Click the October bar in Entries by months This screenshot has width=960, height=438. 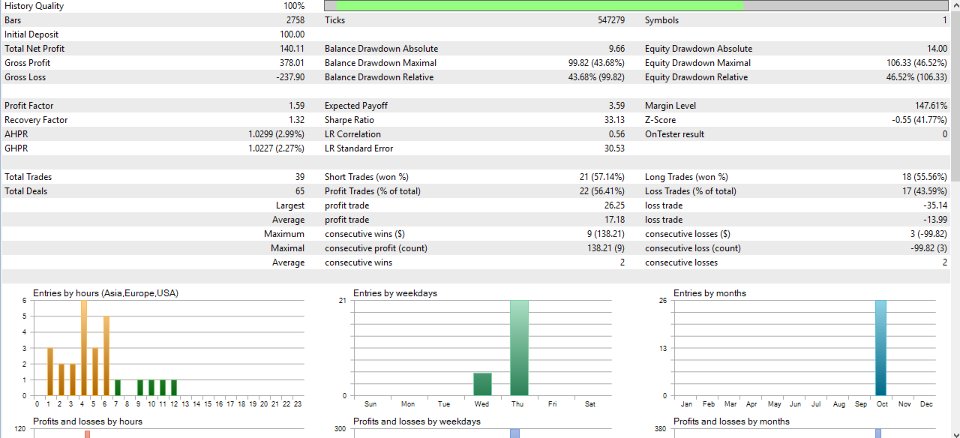pos(881,348)
